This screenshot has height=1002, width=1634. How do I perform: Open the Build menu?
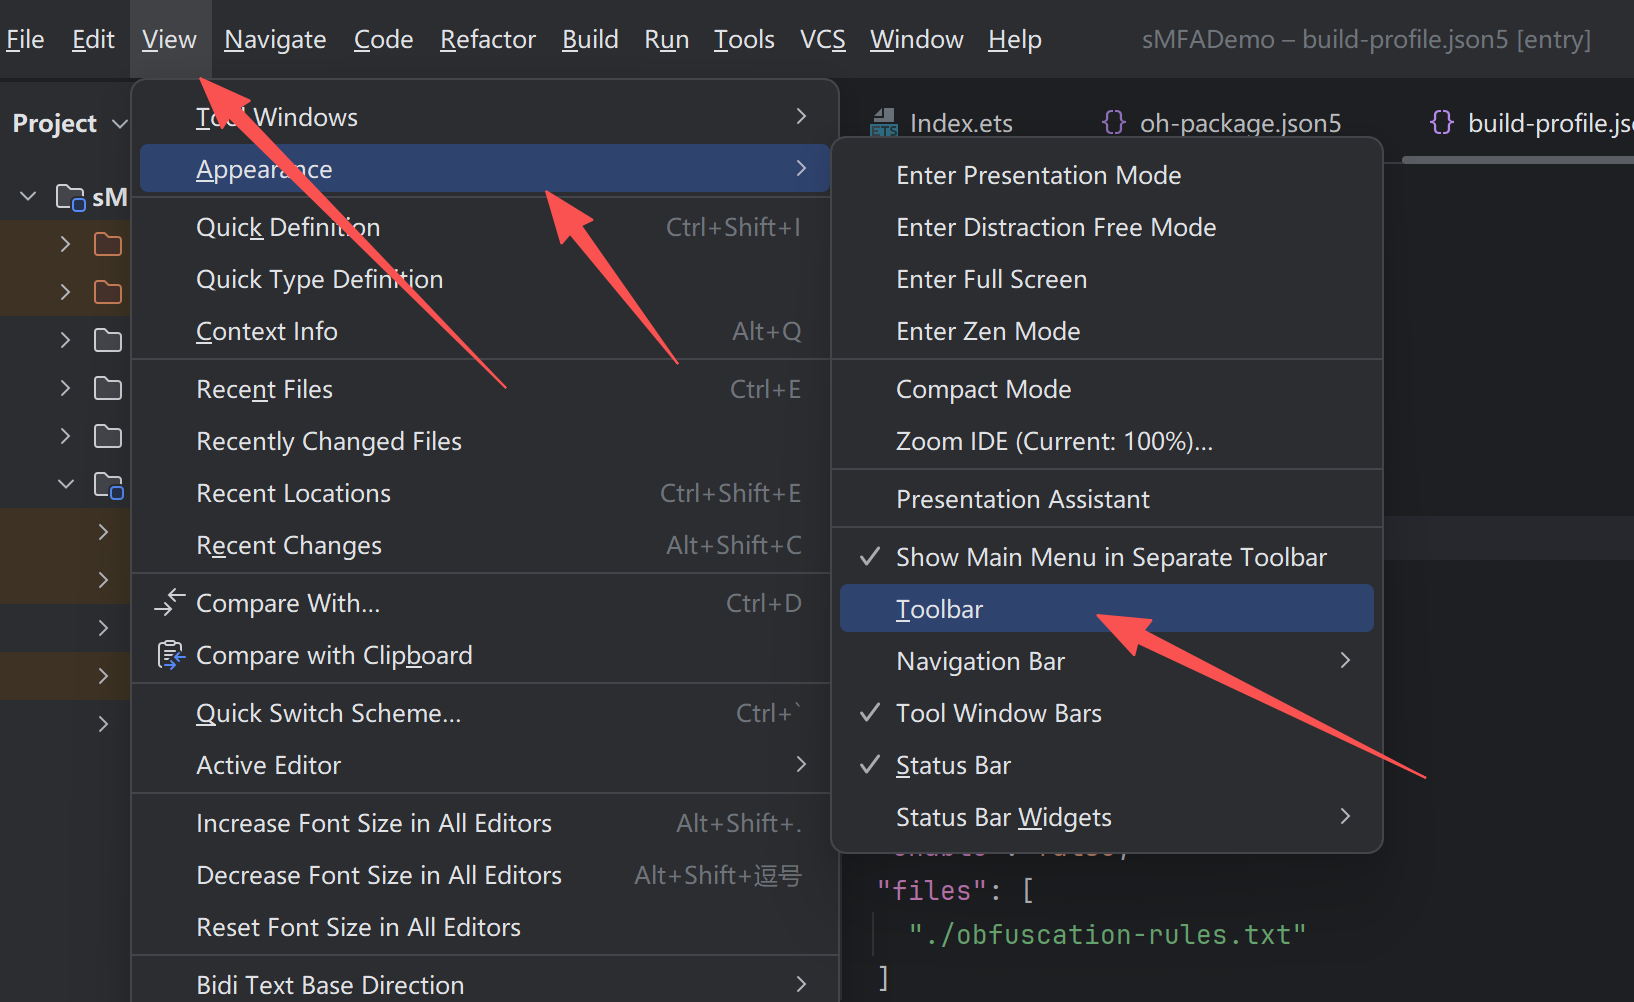click(590, 39)
